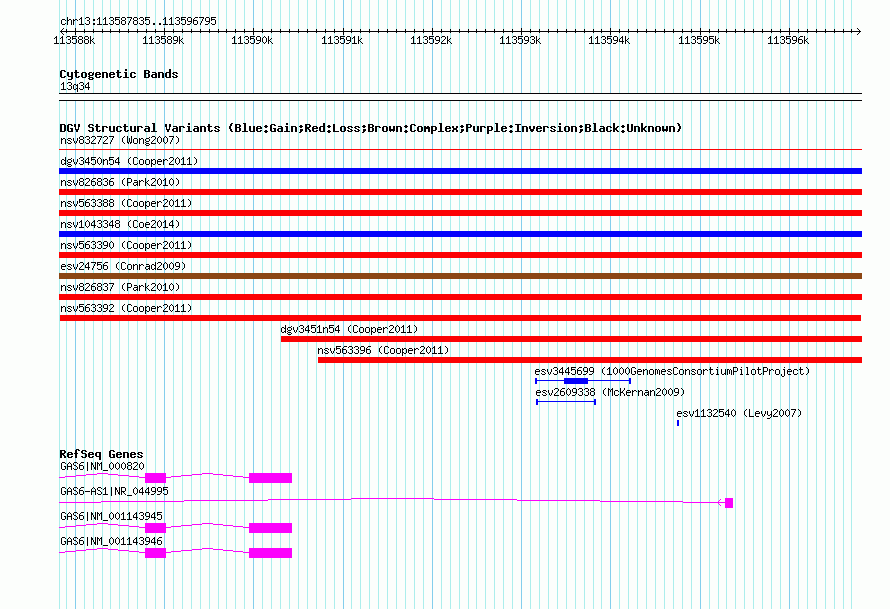Click the 113592k ruler tick label
890x609 pixels.
[x=431, y=40]
